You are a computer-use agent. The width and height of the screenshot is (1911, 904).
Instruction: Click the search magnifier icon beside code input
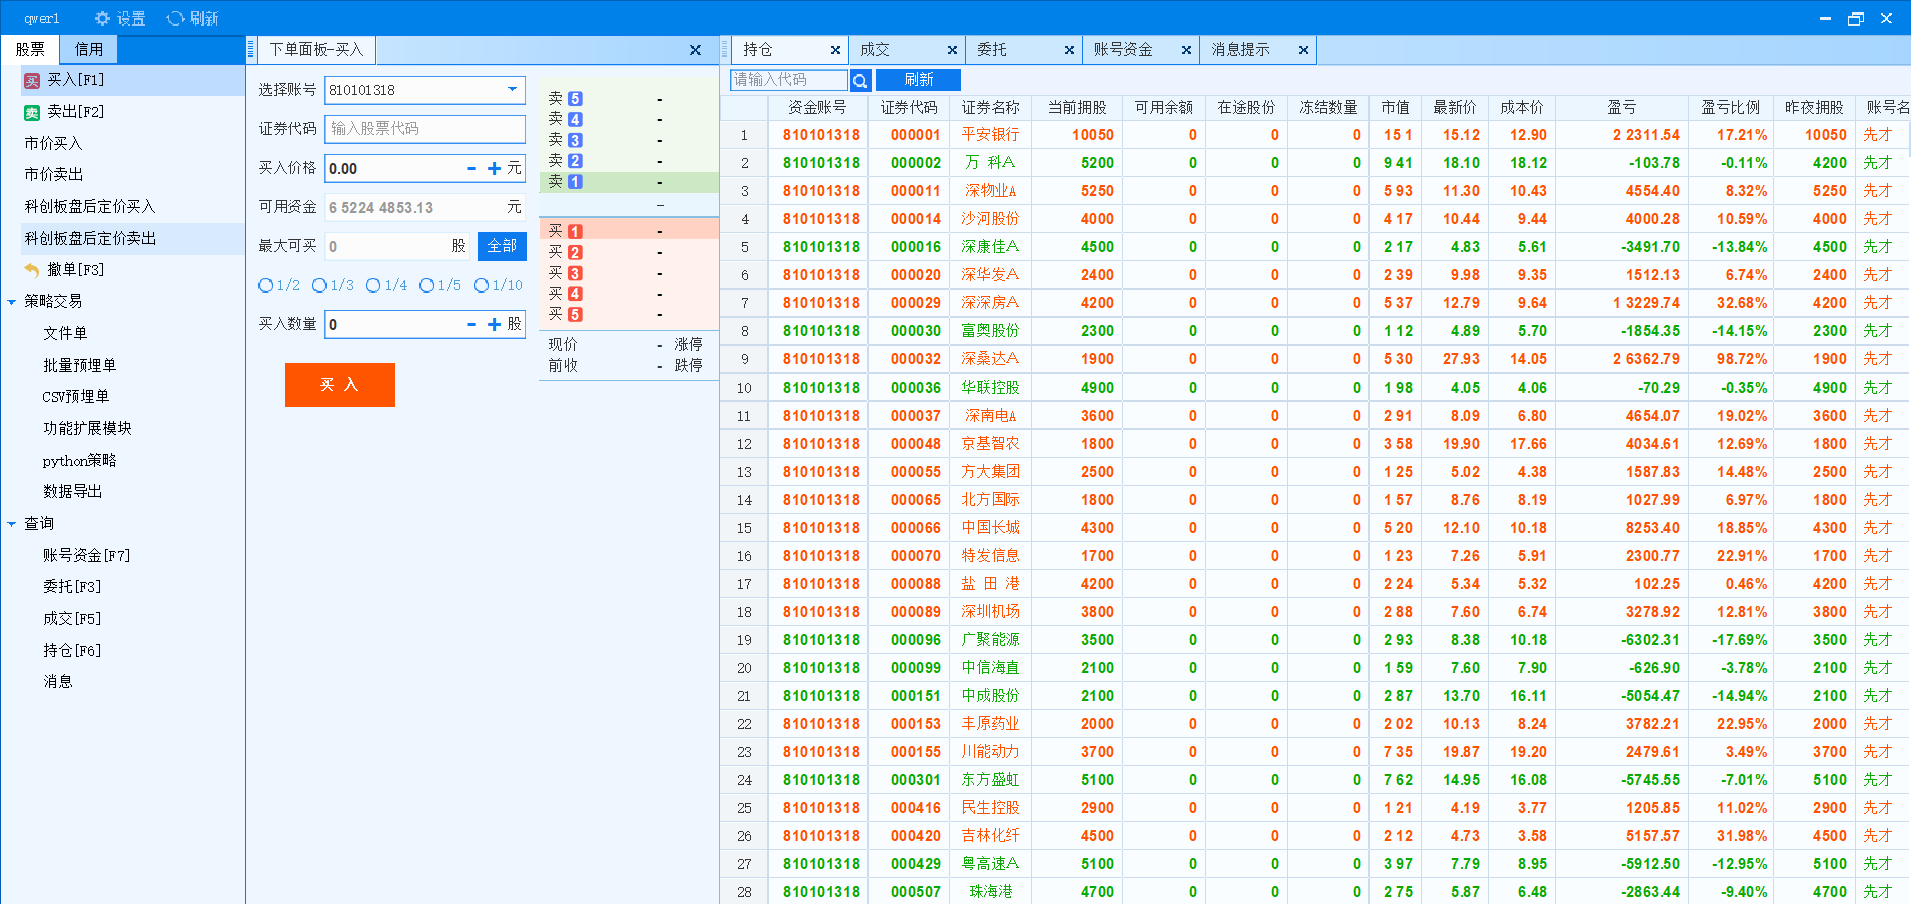coord(860,80)
